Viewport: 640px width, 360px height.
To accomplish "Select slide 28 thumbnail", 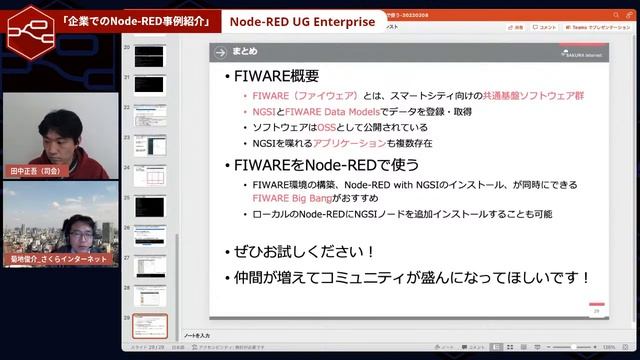I will tap(150, 297).
